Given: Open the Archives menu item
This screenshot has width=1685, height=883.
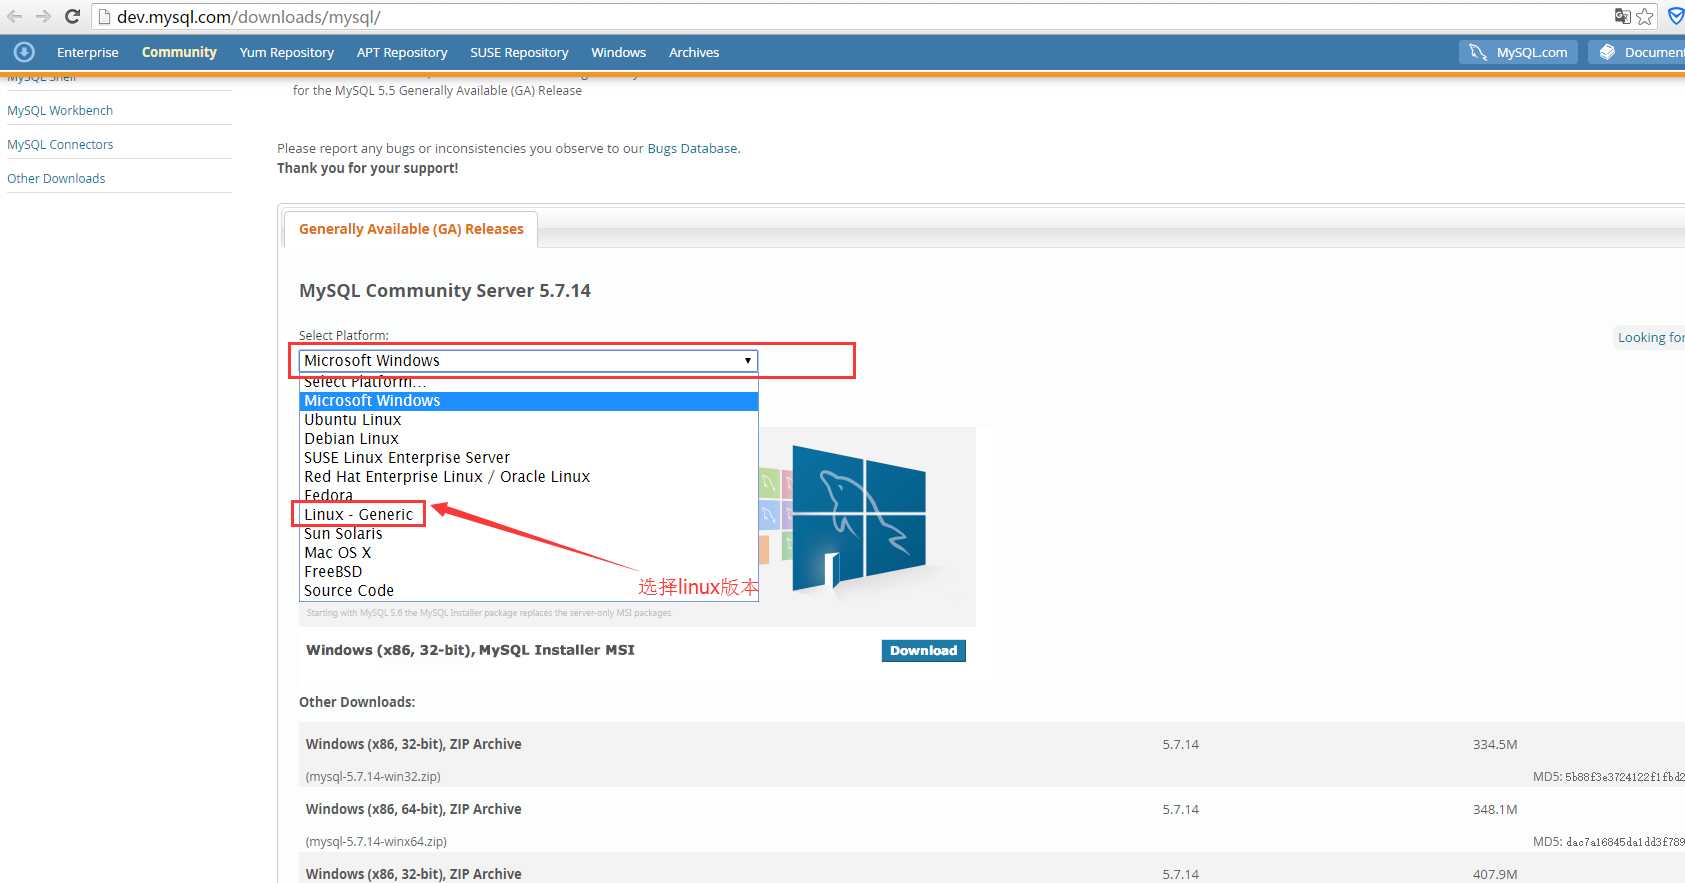Looking at the screenshot, I should coord(694,52).
